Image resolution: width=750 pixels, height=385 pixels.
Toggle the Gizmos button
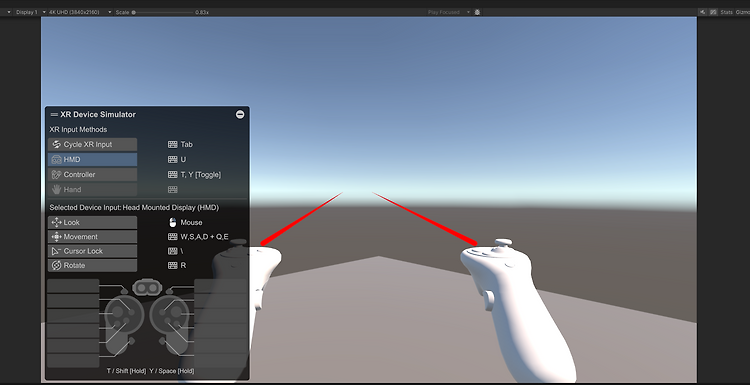tap(742, 12)
